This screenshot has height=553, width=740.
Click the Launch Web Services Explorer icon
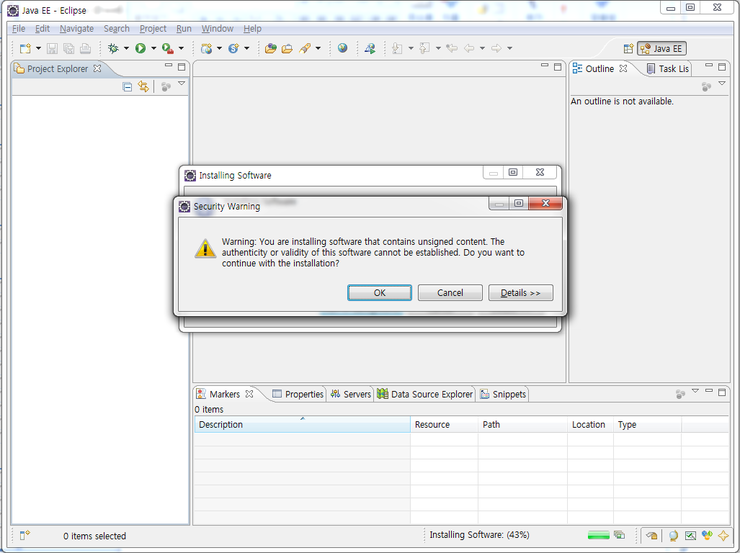point(370,48)
